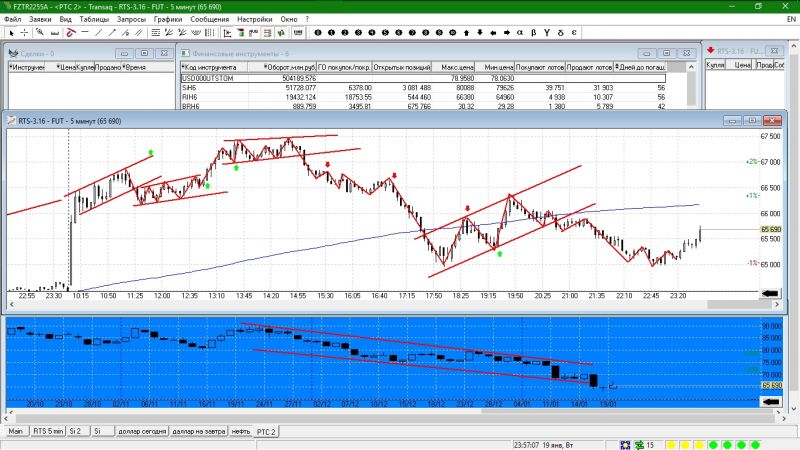Click the chart axes settings icon
This screenshot has height=450, width=800.
(228, 33)
